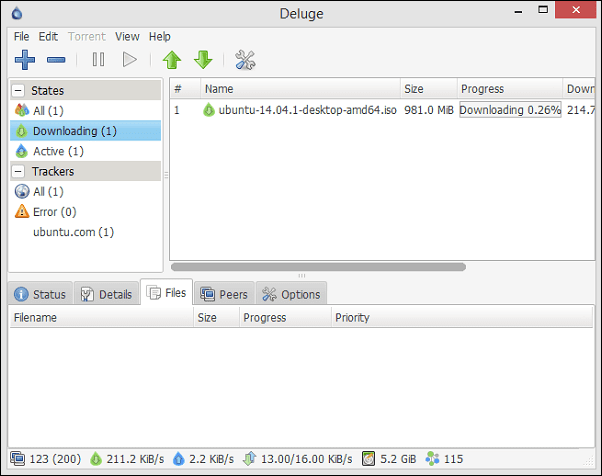The height and width of the screenshot is (476, 602).
Task: Click the horizontal scrollbar under torrent list
Action: 318,267
